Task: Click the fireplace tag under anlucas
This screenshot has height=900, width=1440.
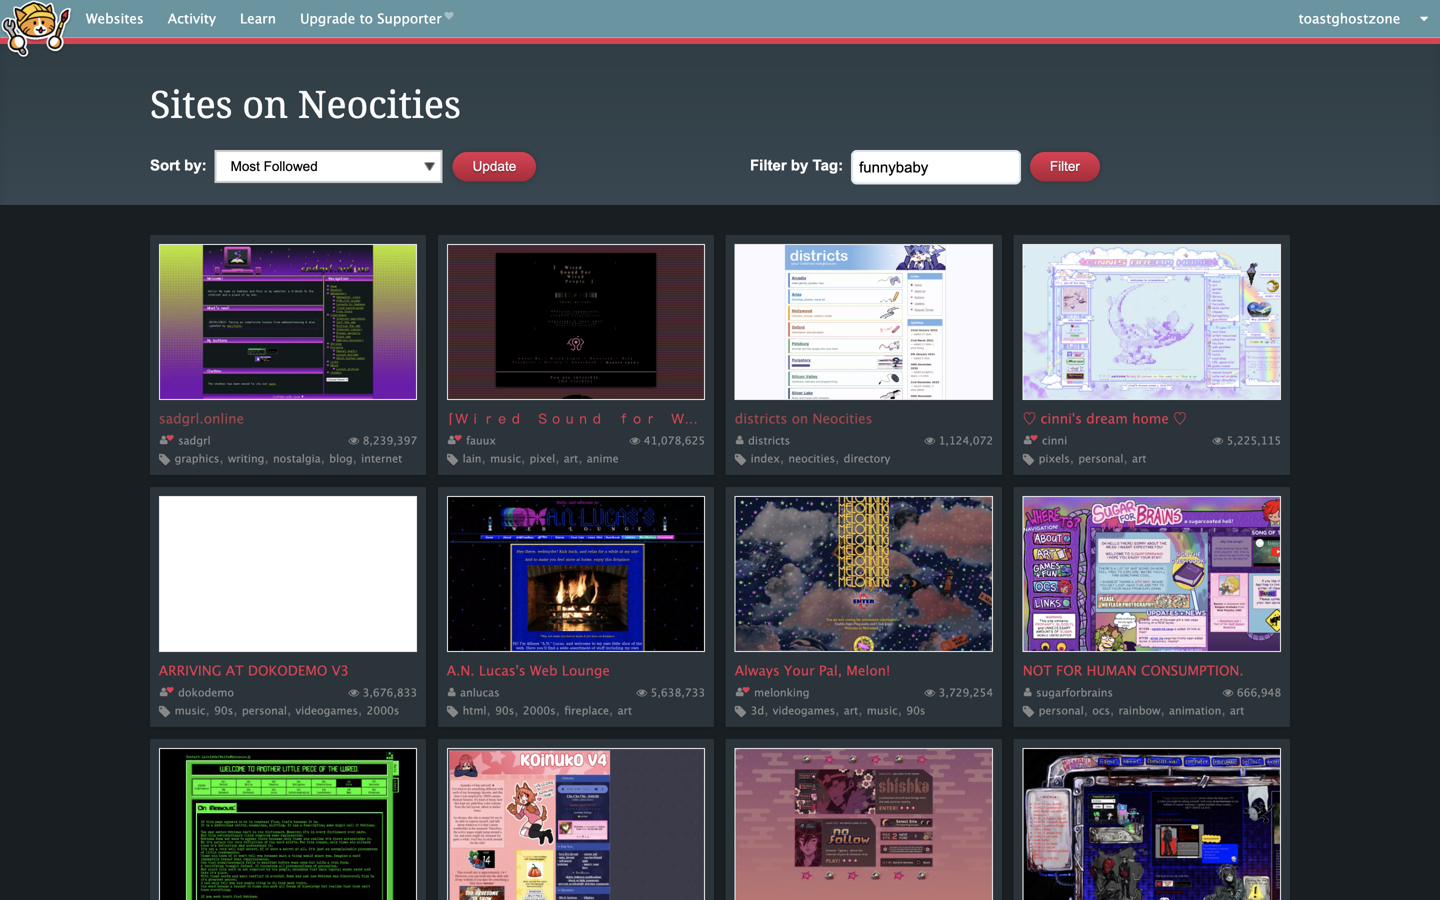Action: [x=586, y=711]
